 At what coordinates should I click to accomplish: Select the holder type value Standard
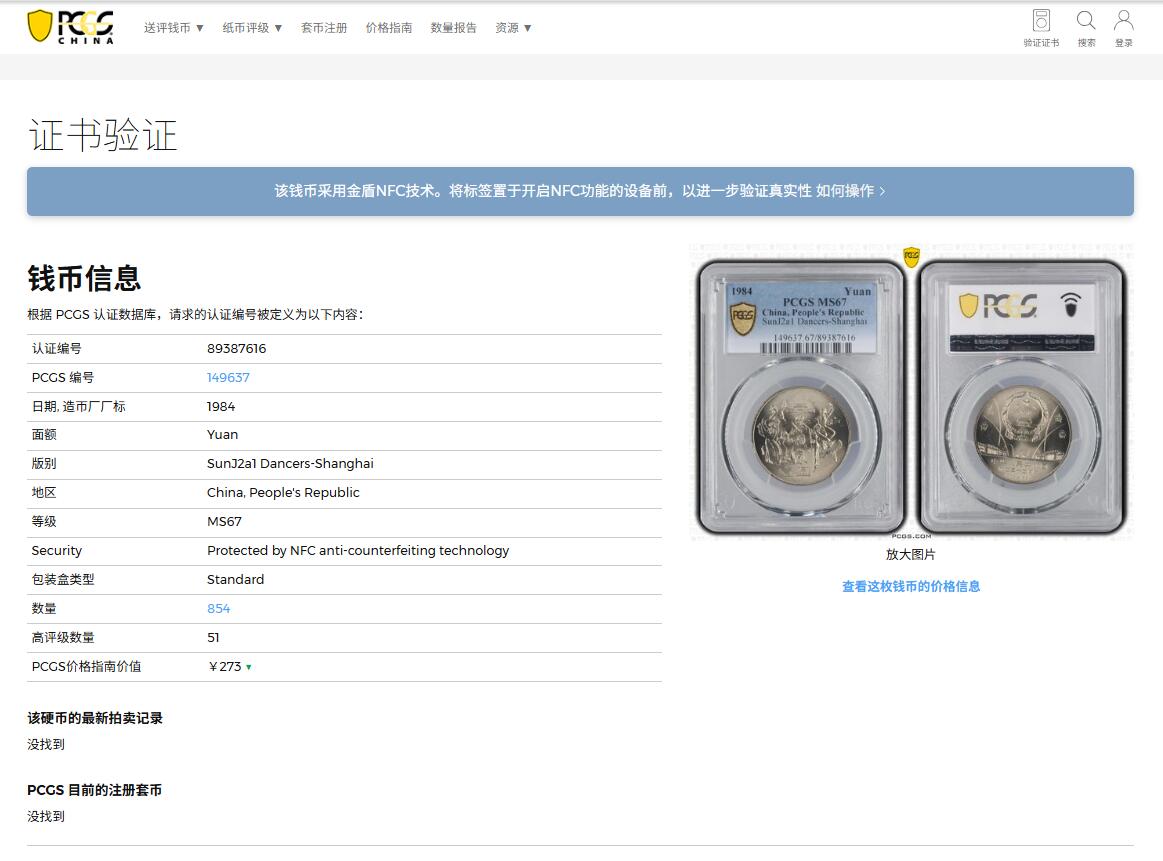pos(235,579)
